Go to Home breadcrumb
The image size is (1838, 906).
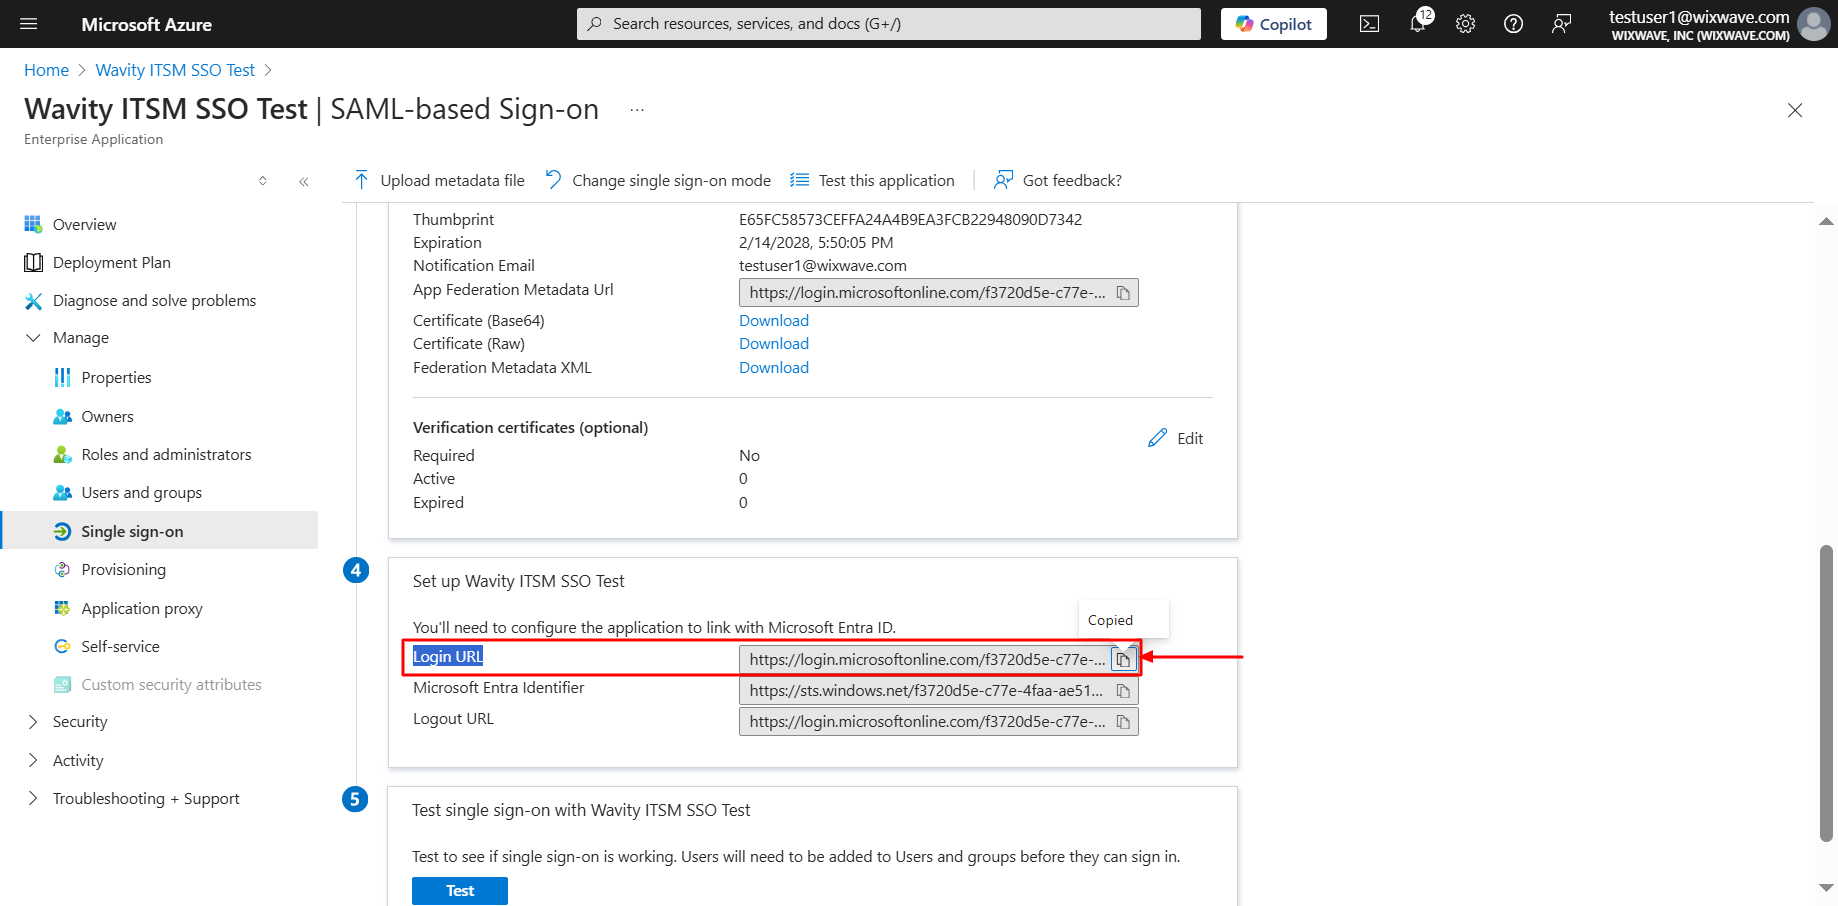coord(46,70)
